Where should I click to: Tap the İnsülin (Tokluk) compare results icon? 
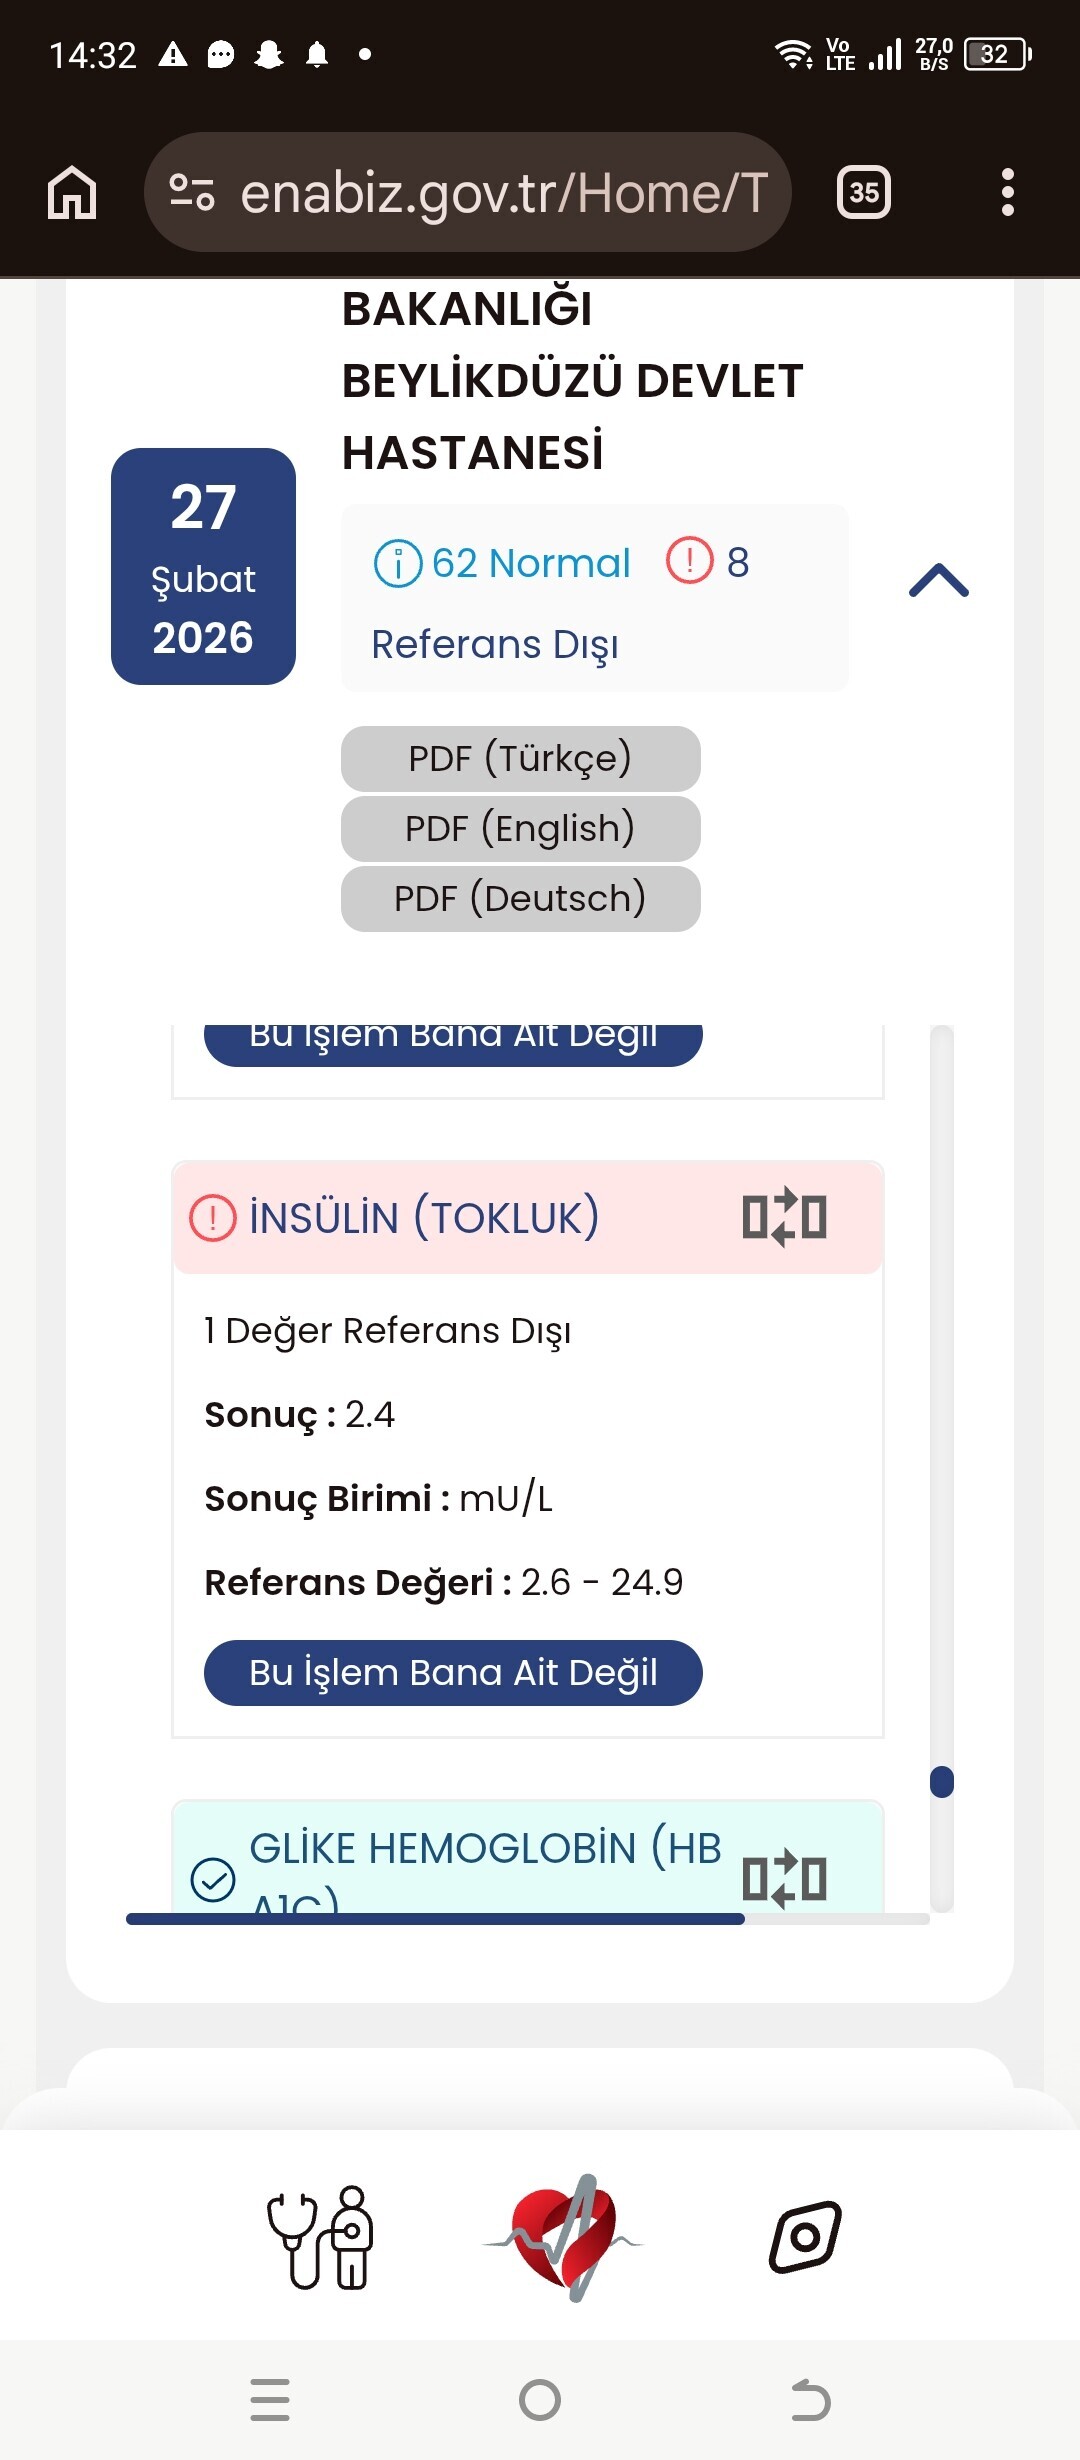(784, 1217)
